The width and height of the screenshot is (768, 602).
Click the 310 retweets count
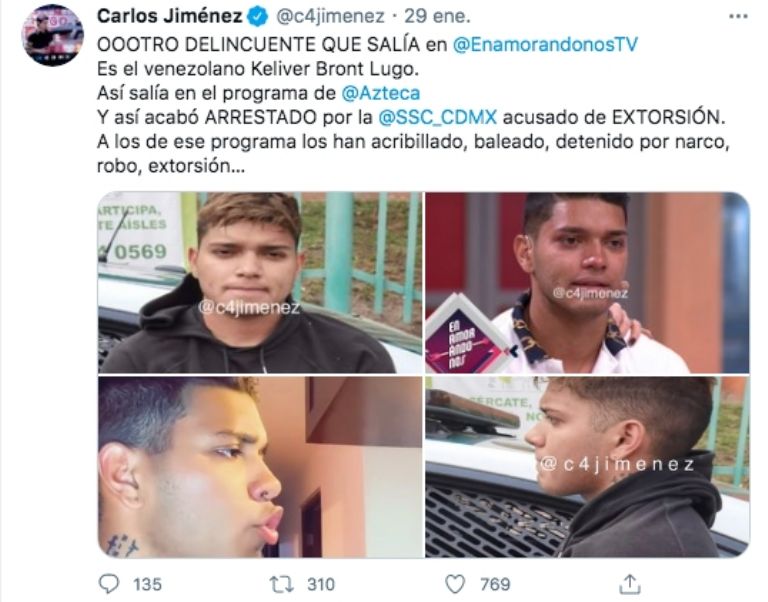click(321, 584)
